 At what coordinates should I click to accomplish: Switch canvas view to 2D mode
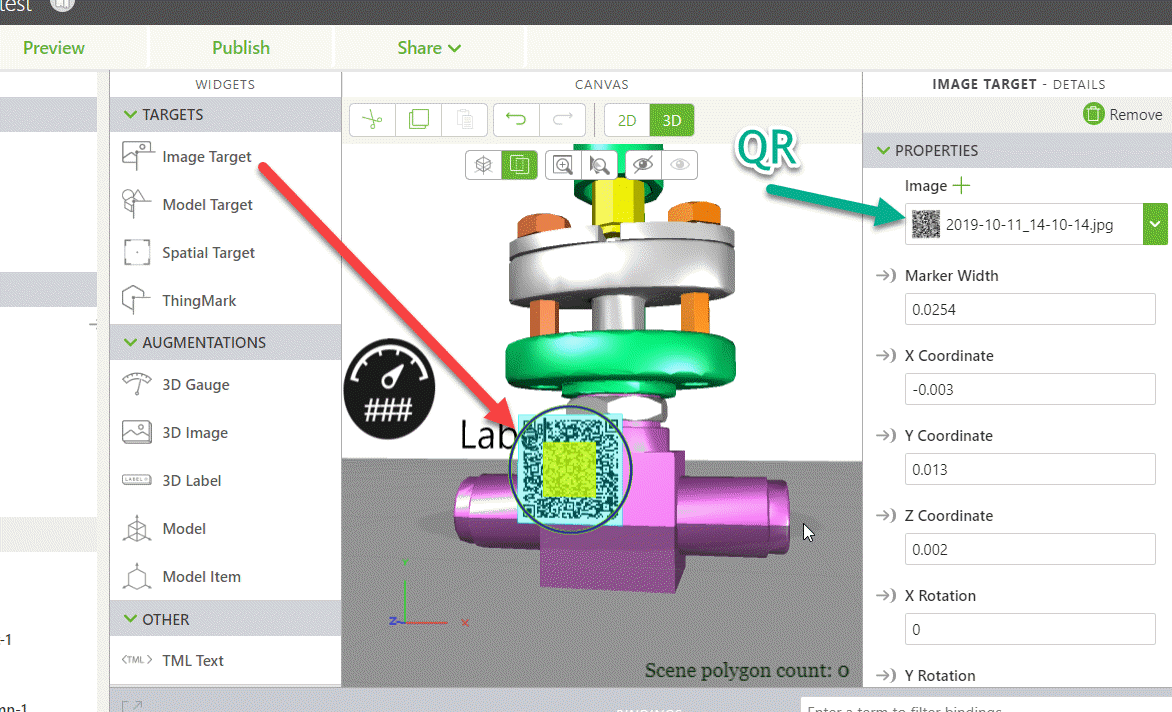click(x=626, y=119)
